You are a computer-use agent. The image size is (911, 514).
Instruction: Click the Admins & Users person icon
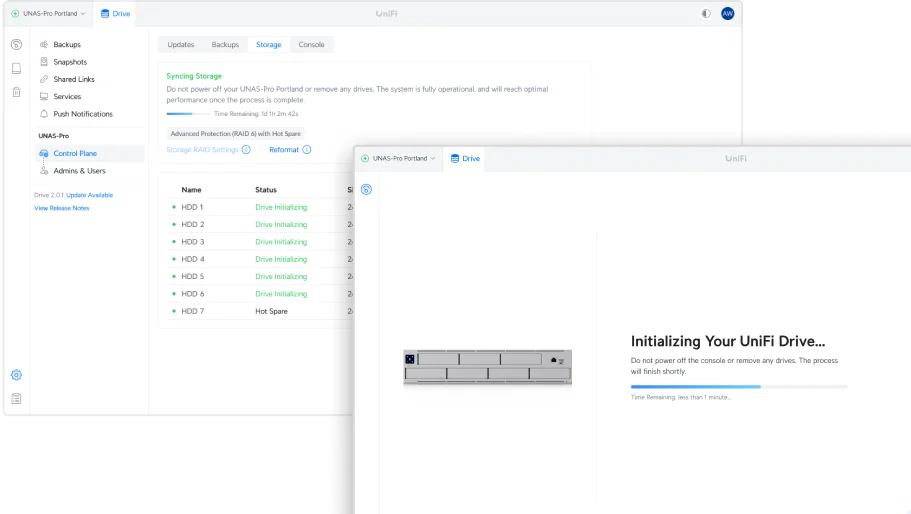[x=44, y=171]
